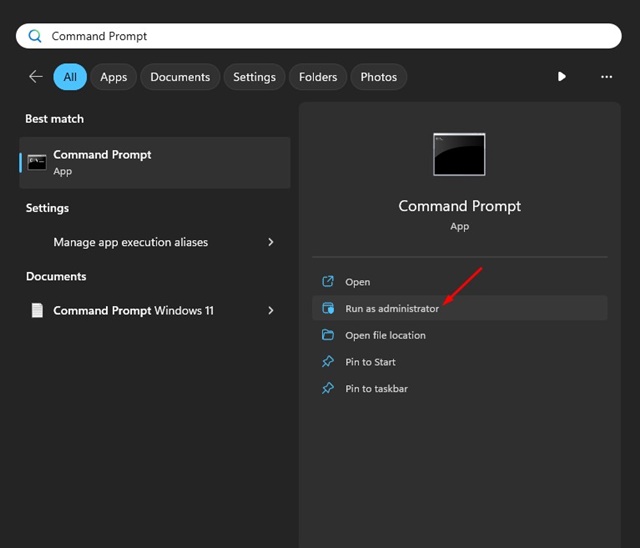This screenshot has height=548, width=640.
Task: Switch to the Documents filter tab
Action: pos(180,77)
